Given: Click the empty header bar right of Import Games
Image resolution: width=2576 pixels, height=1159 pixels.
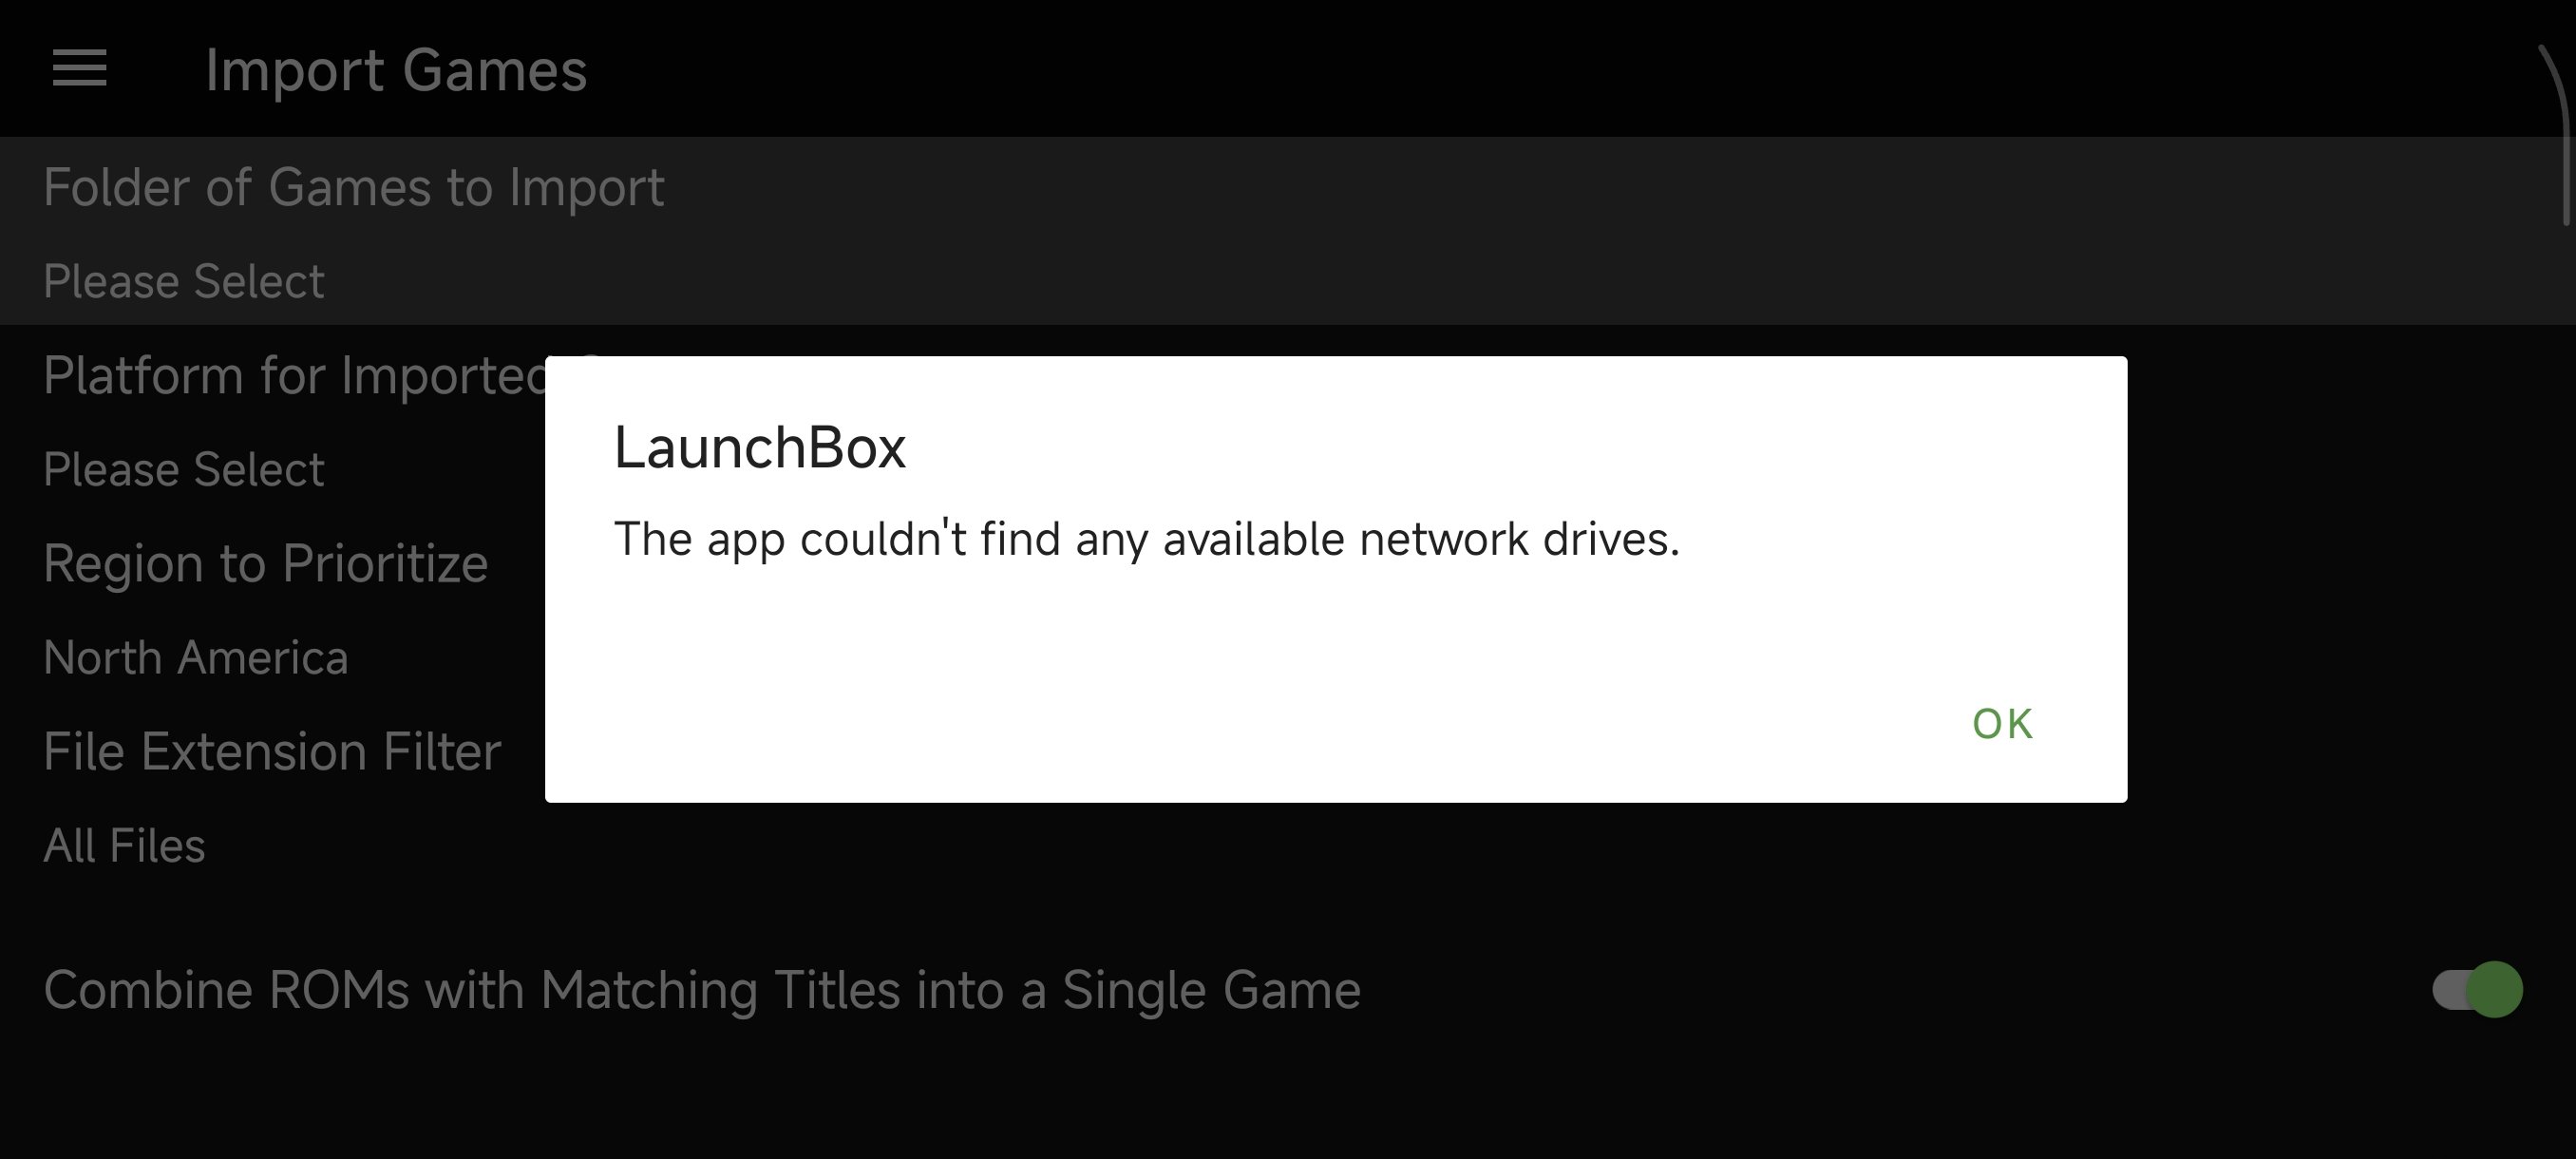Looking at the screenshot, I should click(1500, 68).
